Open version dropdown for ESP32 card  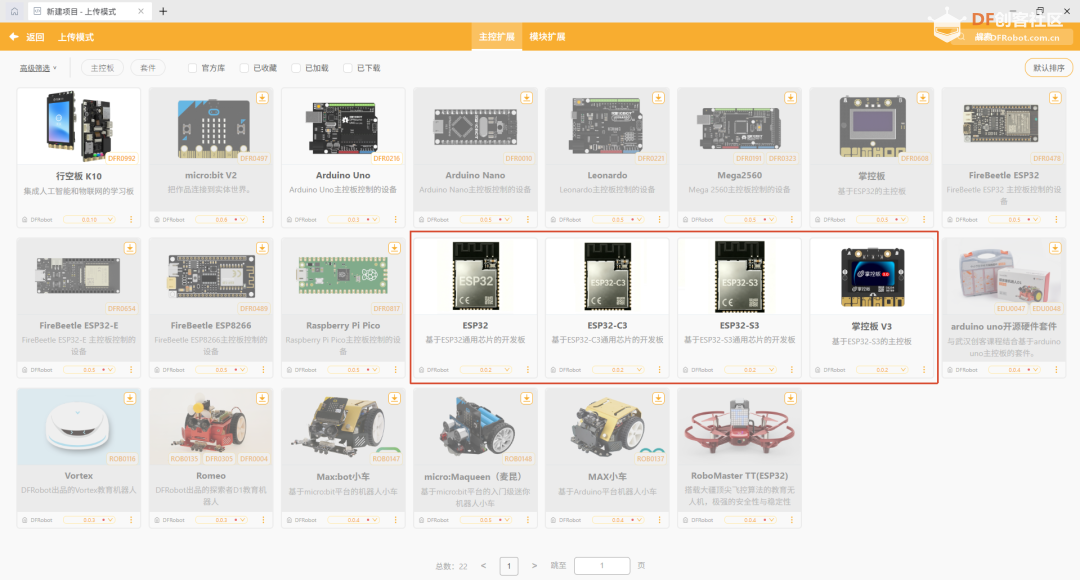click(x=486, y=370)
